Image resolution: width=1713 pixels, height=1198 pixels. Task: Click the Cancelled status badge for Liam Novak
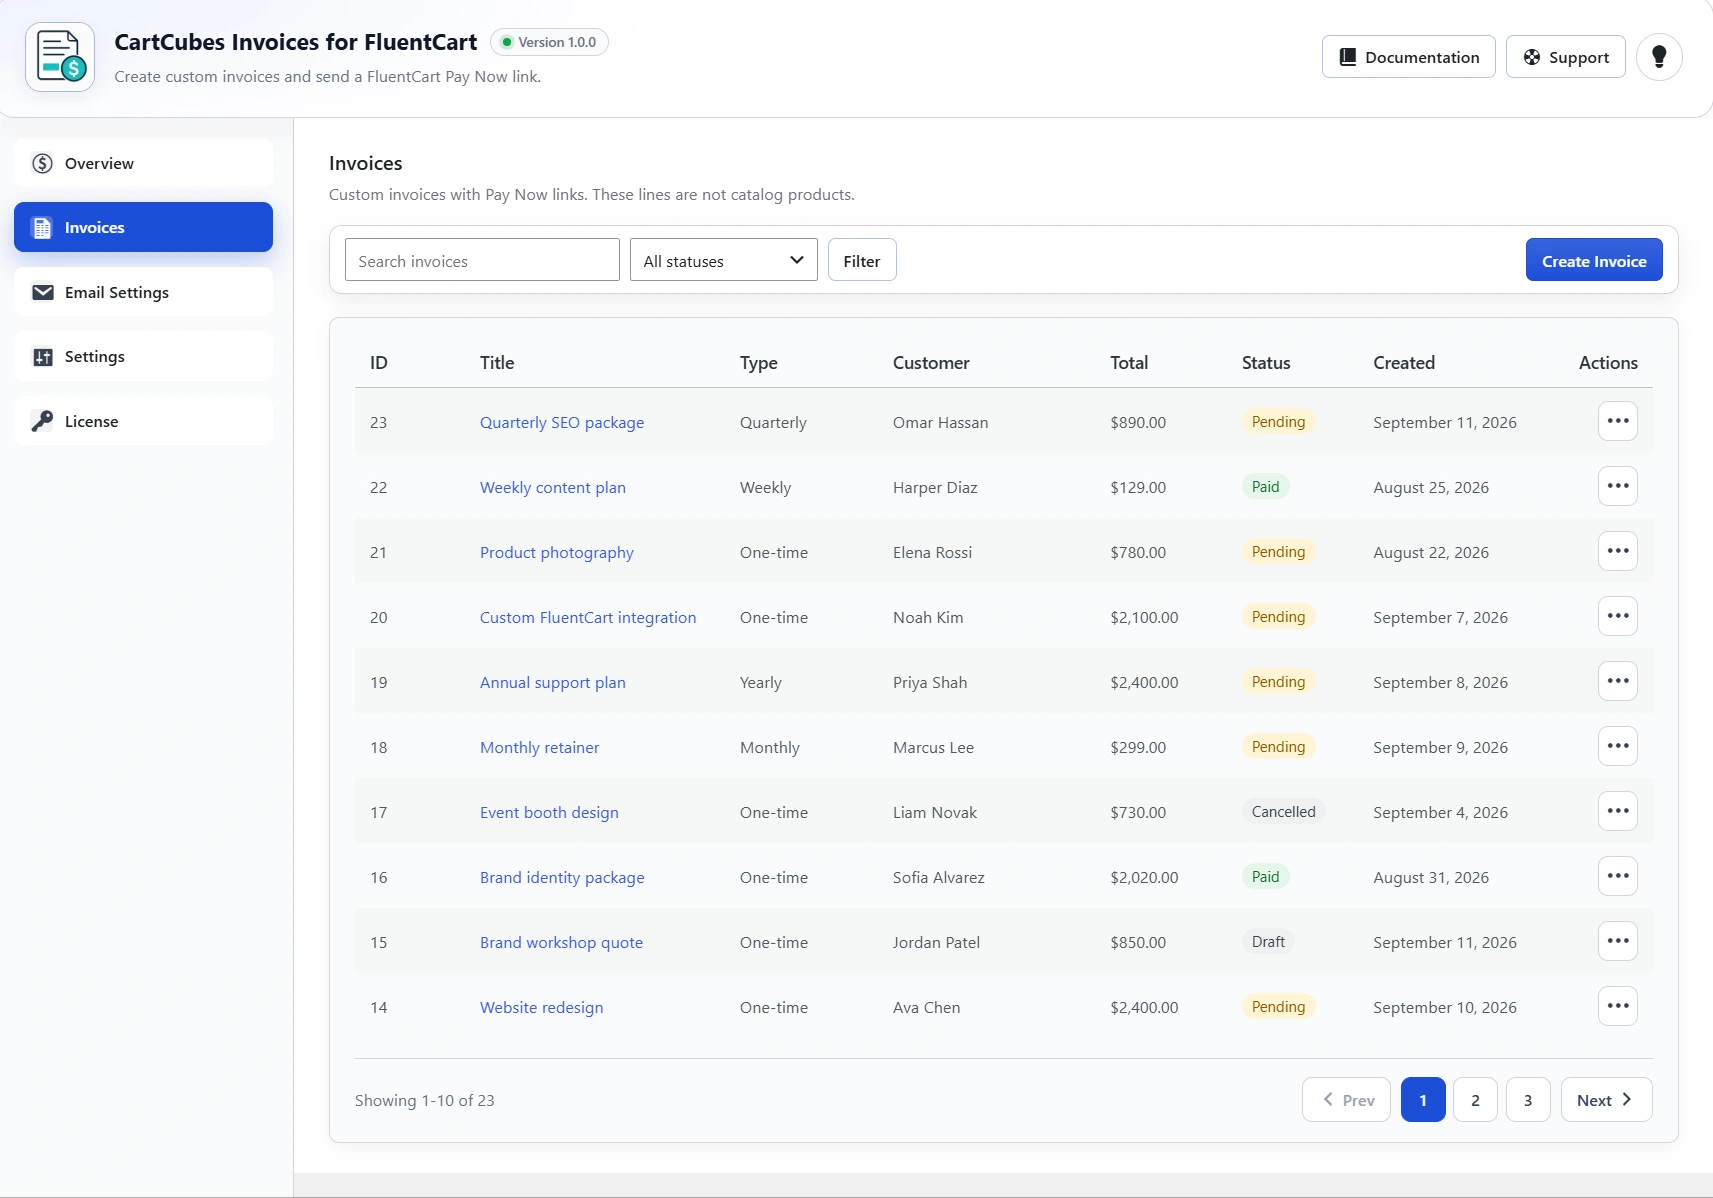coord(1283,812)
